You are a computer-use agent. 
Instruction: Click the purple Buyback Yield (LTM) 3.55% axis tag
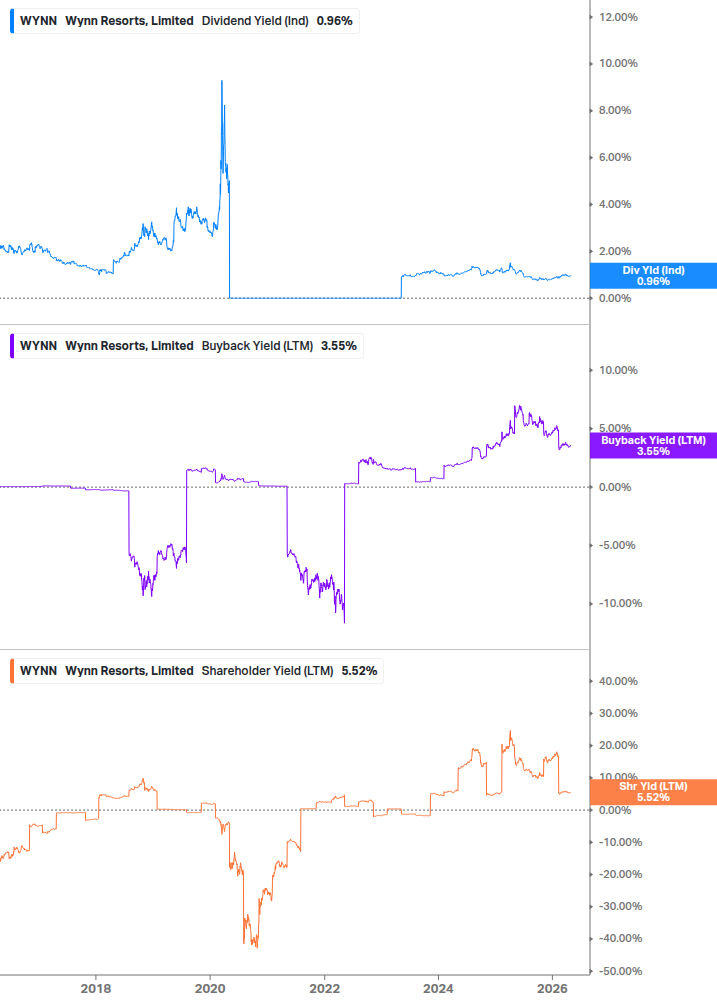click(x=653, y=445)
